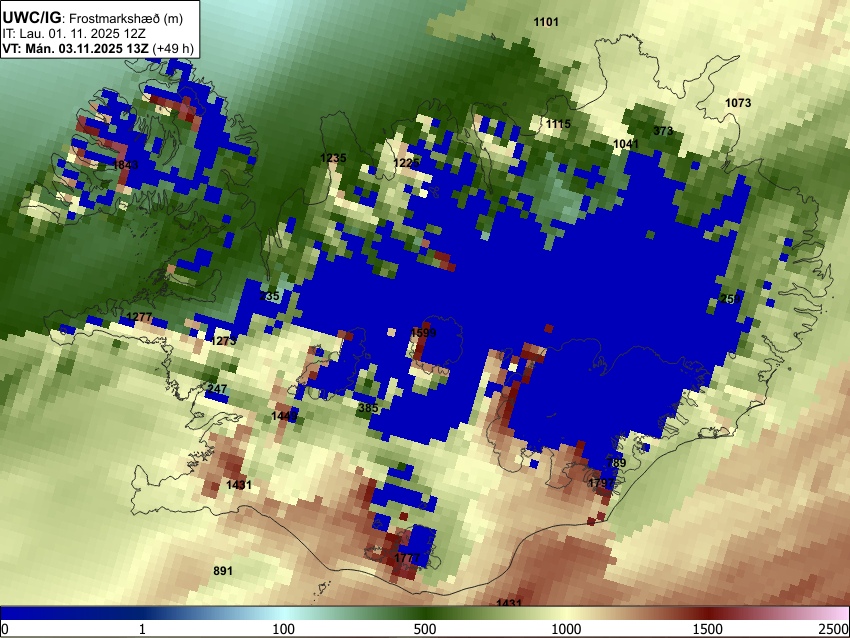Click the value 1115 on the map
The height and width of the screenshot is (638, 850).
[558, 124]
